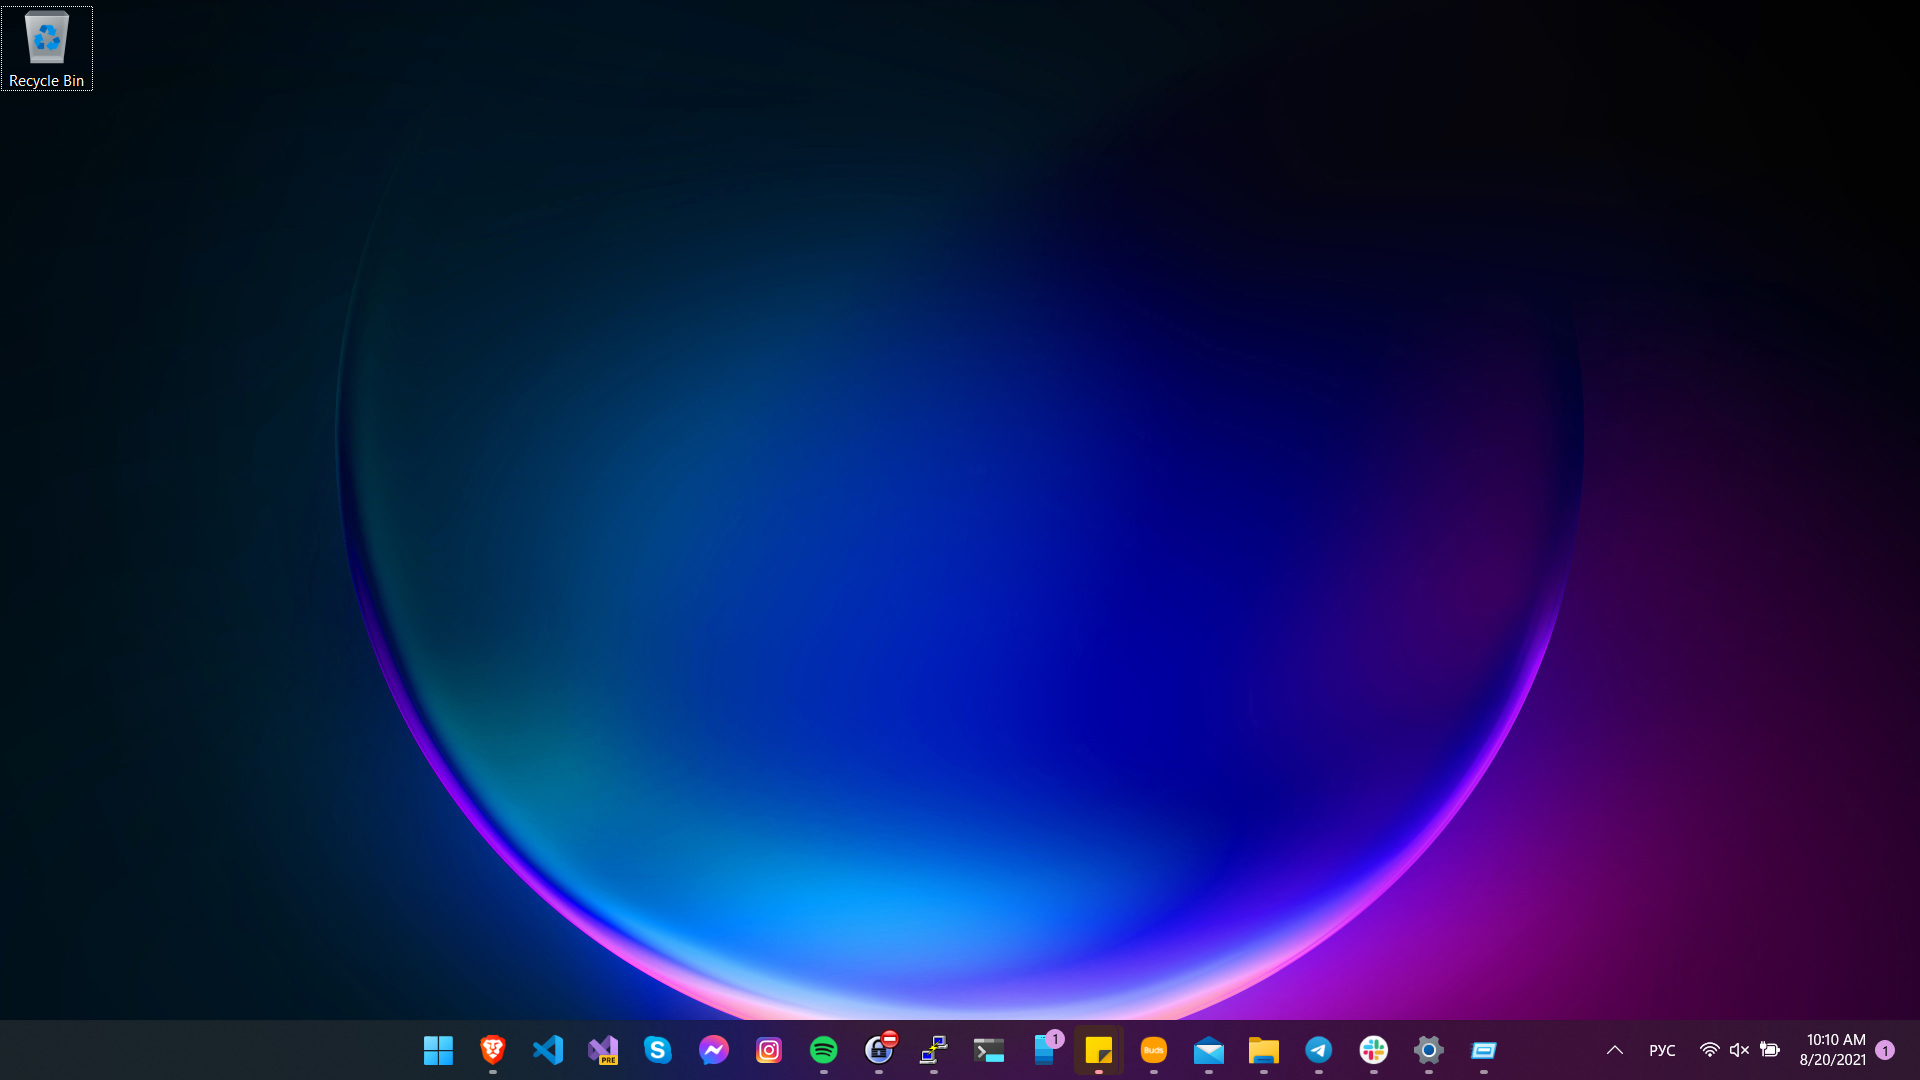Open Visual Studio Code
The image size is (1920, 1080).
[x=548, y=1050]
